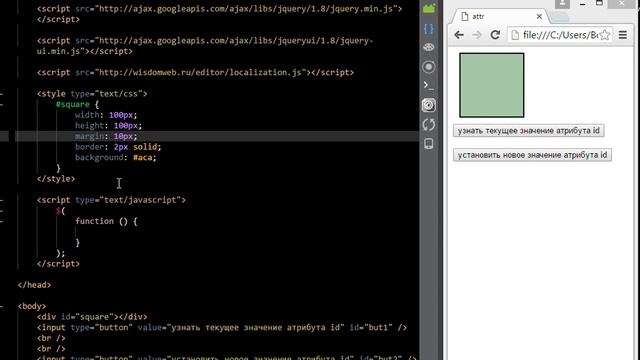Collapse the function () { fold marker
This screenshot has height=360, width=640.
pos(2,221)
